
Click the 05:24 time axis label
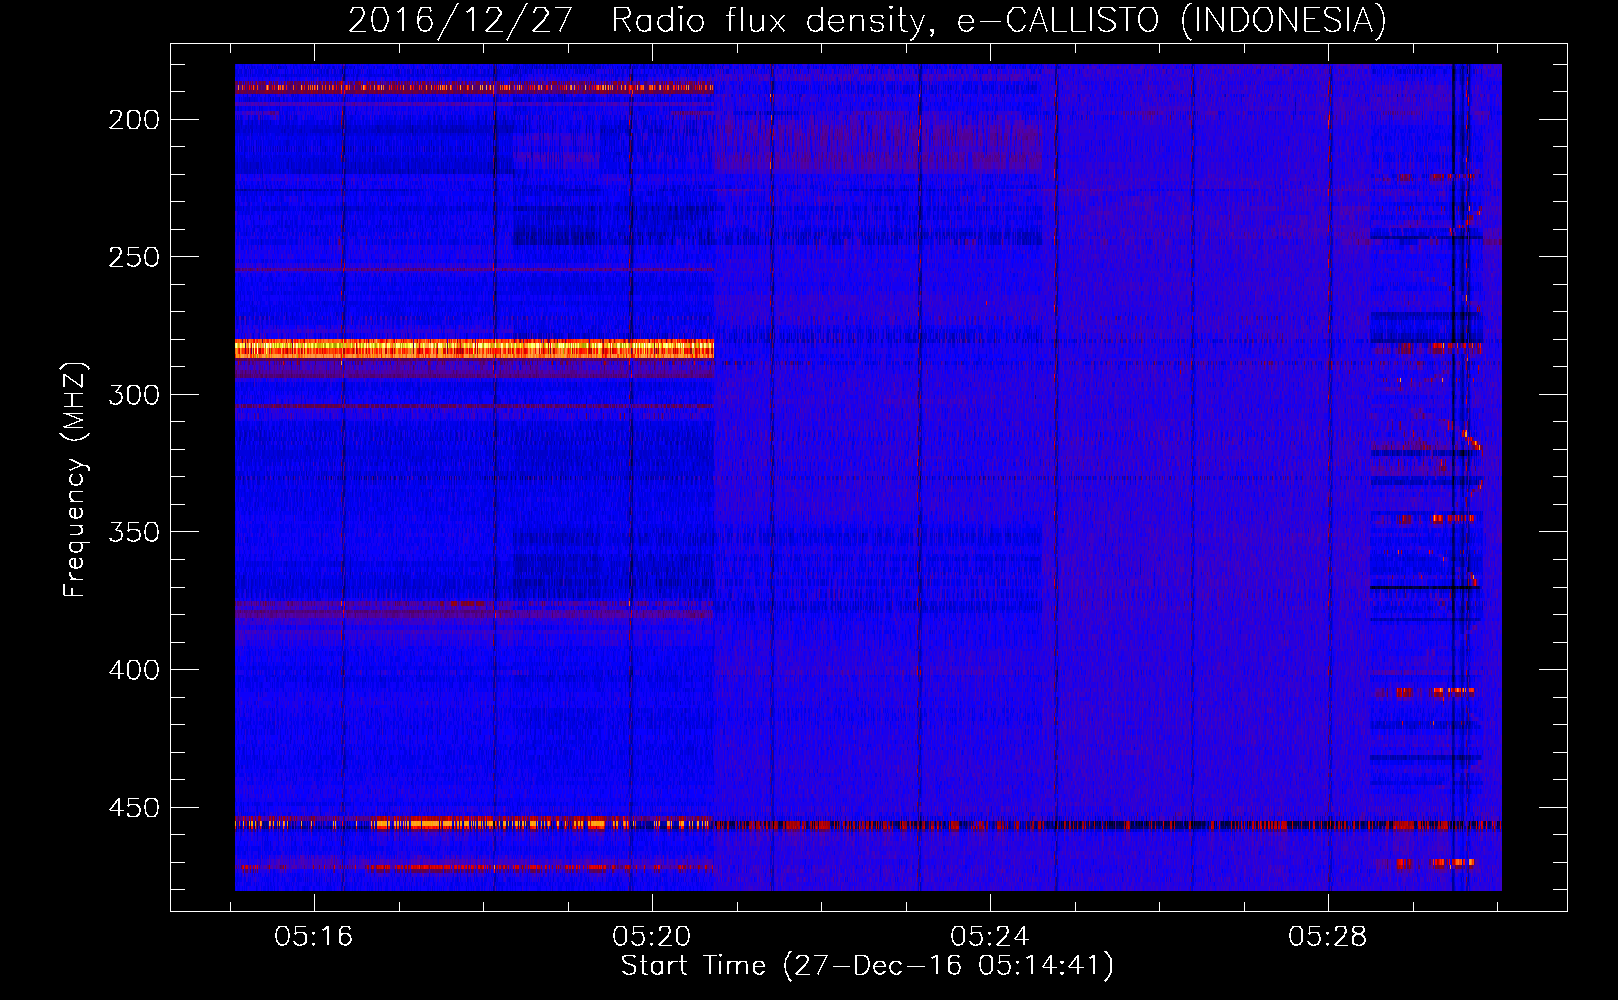click(x=990, y=937)
